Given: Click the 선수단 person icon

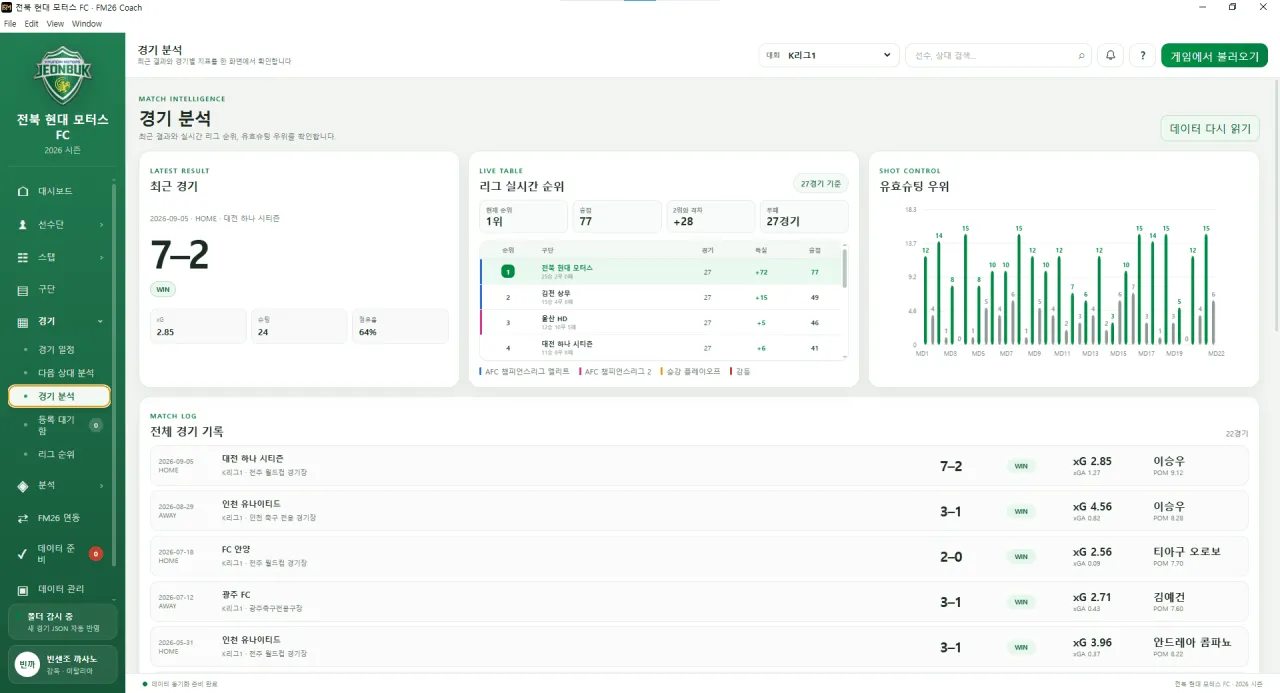Looking at the screenshot, I should [23, 225].
